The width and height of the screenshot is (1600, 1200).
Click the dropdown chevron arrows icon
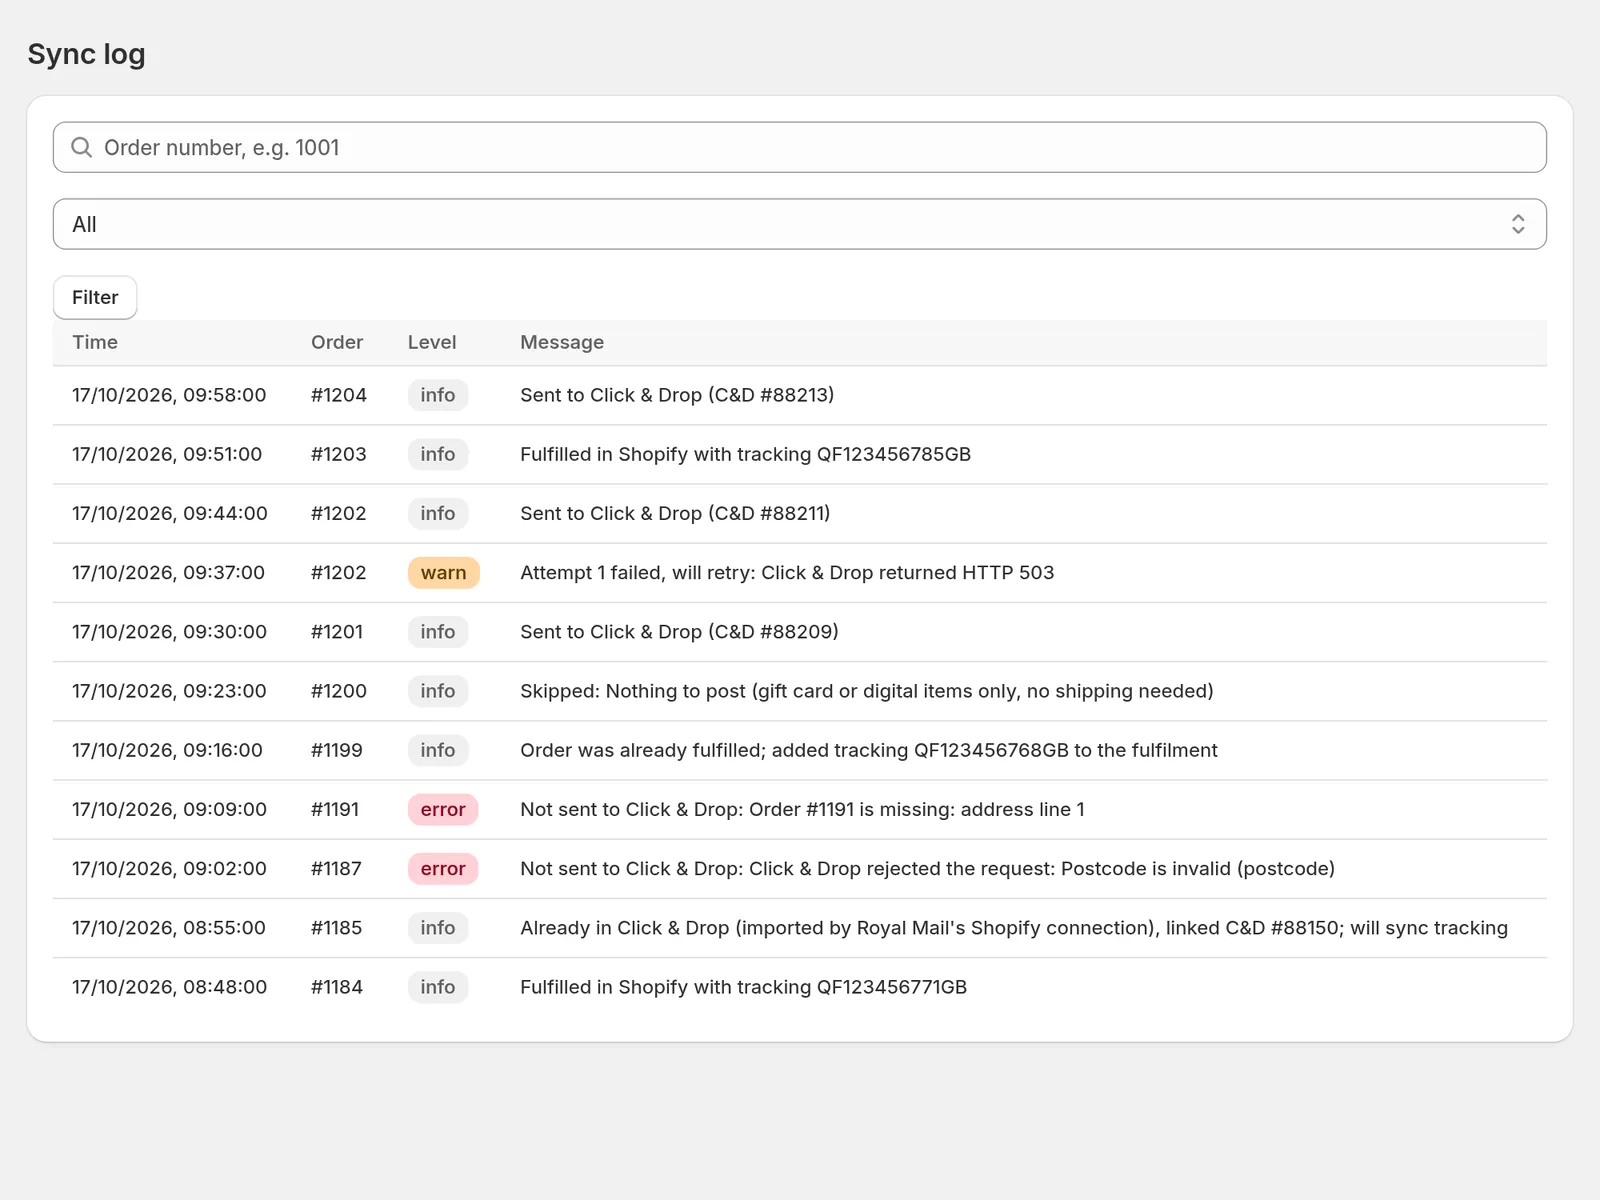point(1518,224)
